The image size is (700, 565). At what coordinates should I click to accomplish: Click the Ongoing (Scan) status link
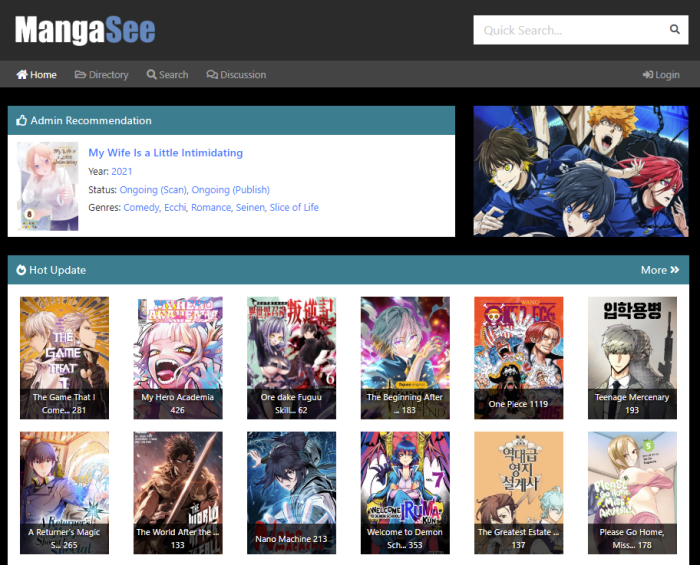tap(153, 190)
